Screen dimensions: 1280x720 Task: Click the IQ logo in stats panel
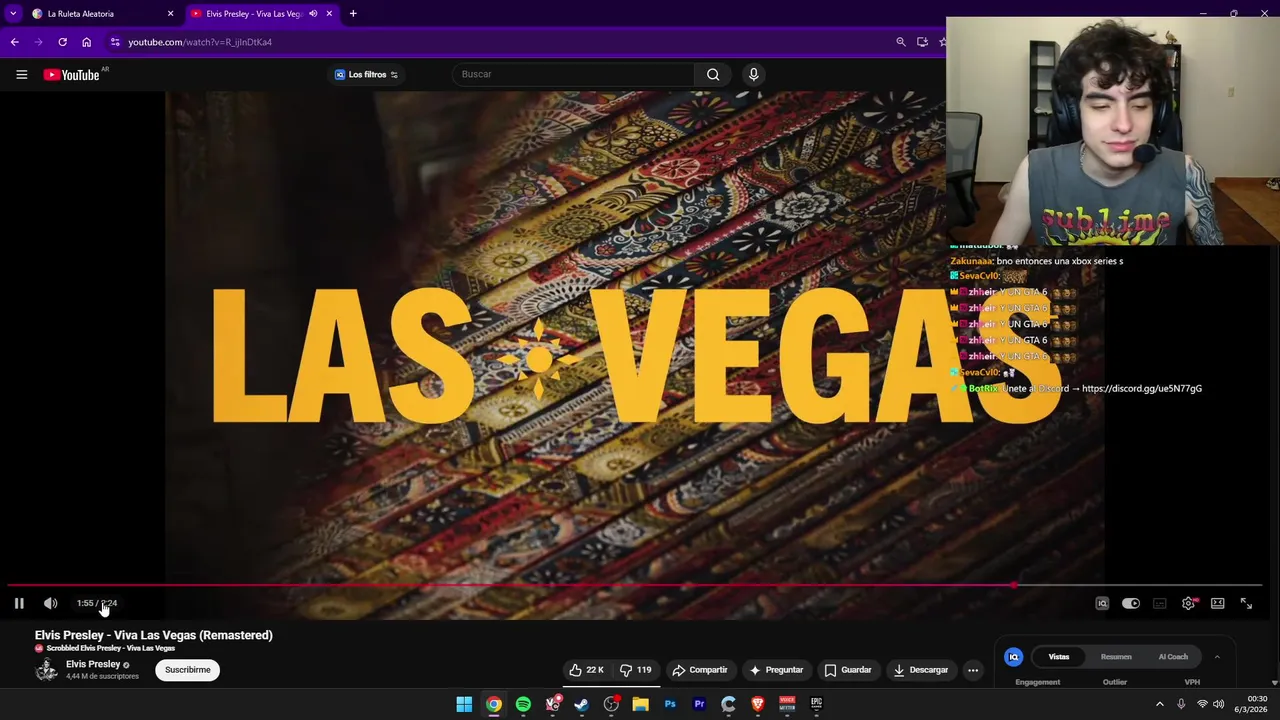[1013, 657]
